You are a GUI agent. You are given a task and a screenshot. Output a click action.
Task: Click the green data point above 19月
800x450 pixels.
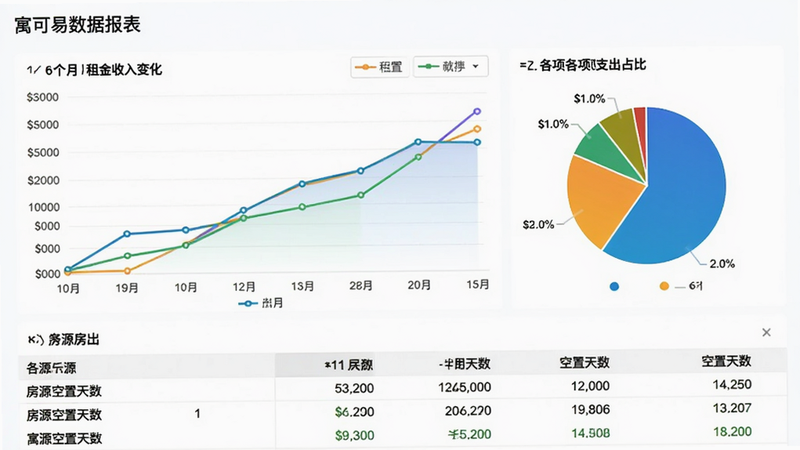pos(127,256)
